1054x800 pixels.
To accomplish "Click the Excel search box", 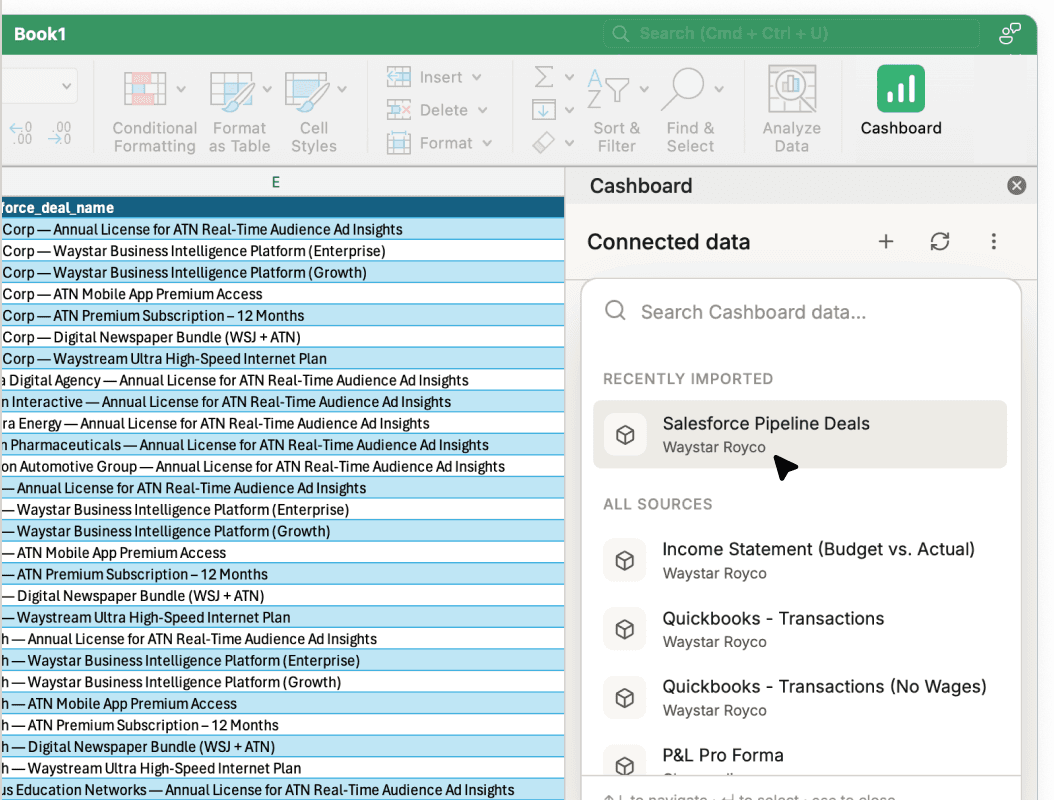I will coord(791,33).
